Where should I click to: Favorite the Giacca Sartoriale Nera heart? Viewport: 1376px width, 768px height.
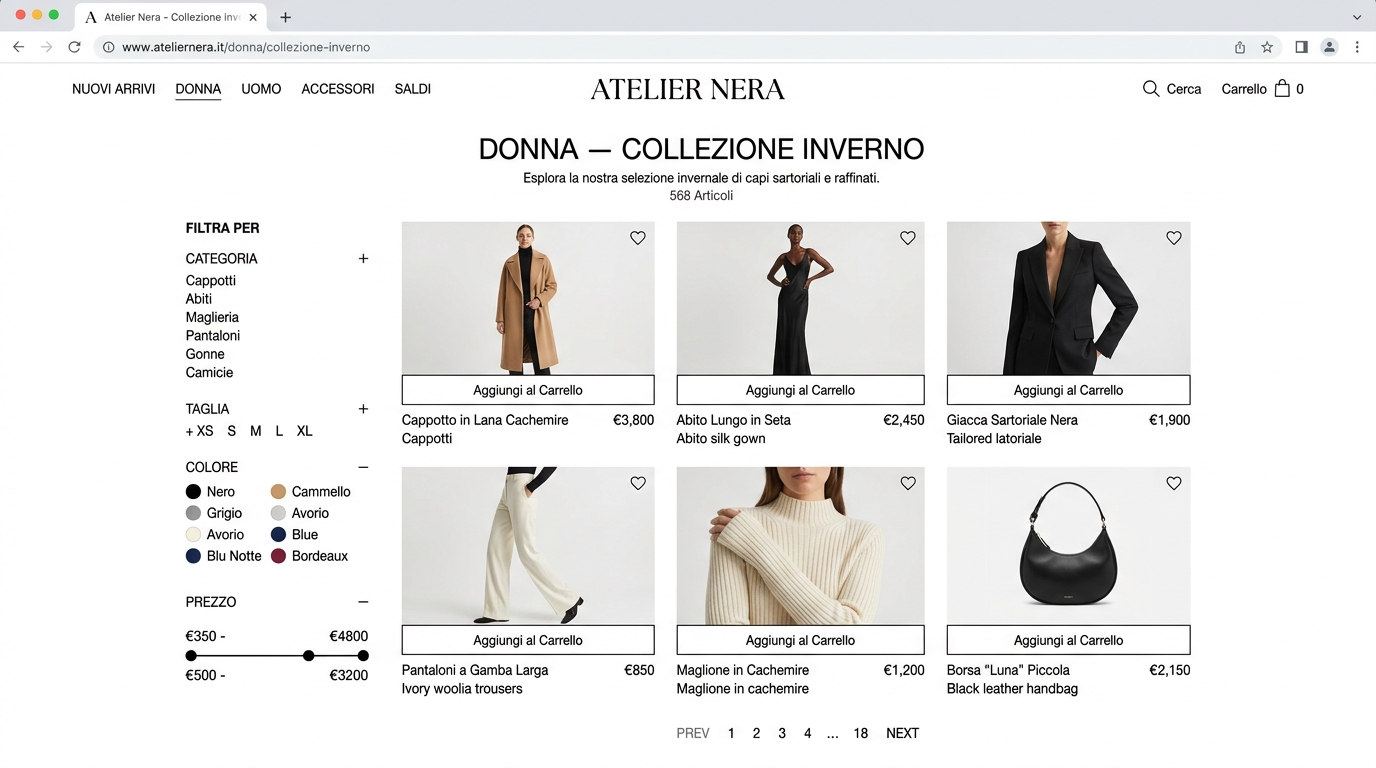[x=1174, y=238]
